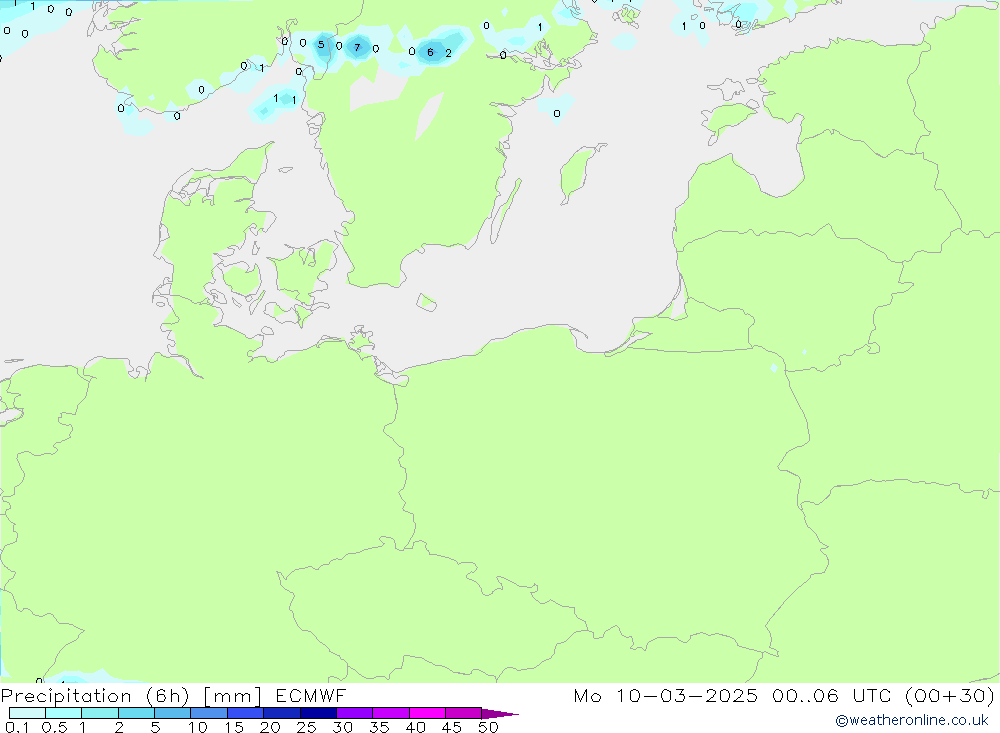The width and height of the screenshot is (1000, 733).
Task: Click the pink 40 mm legend swatch
Action: tap(427, 713)
